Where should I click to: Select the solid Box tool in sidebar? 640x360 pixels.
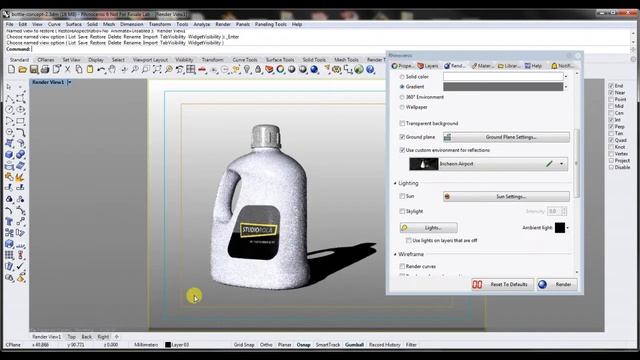9,155
